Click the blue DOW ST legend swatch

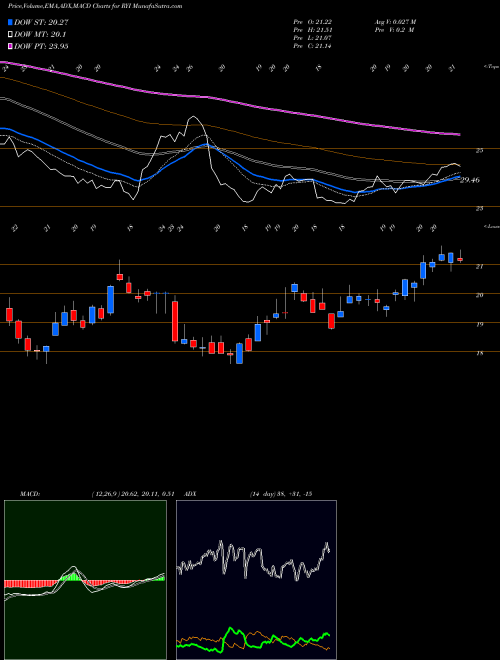click(11, 22)
